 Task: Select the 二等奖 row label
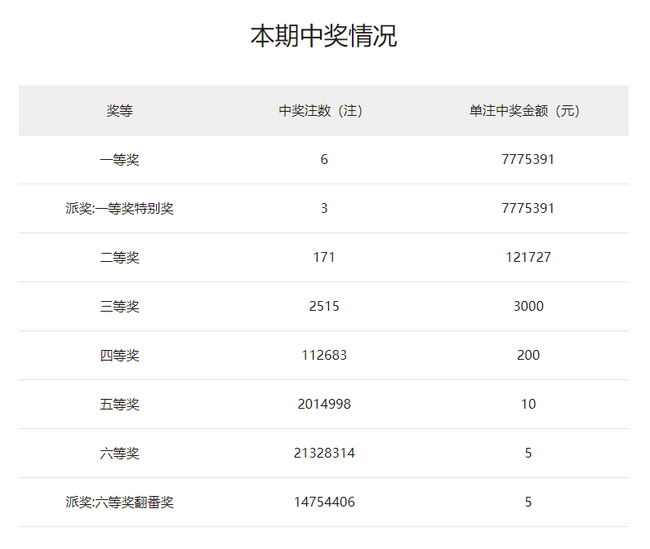(x=119, y=258)
